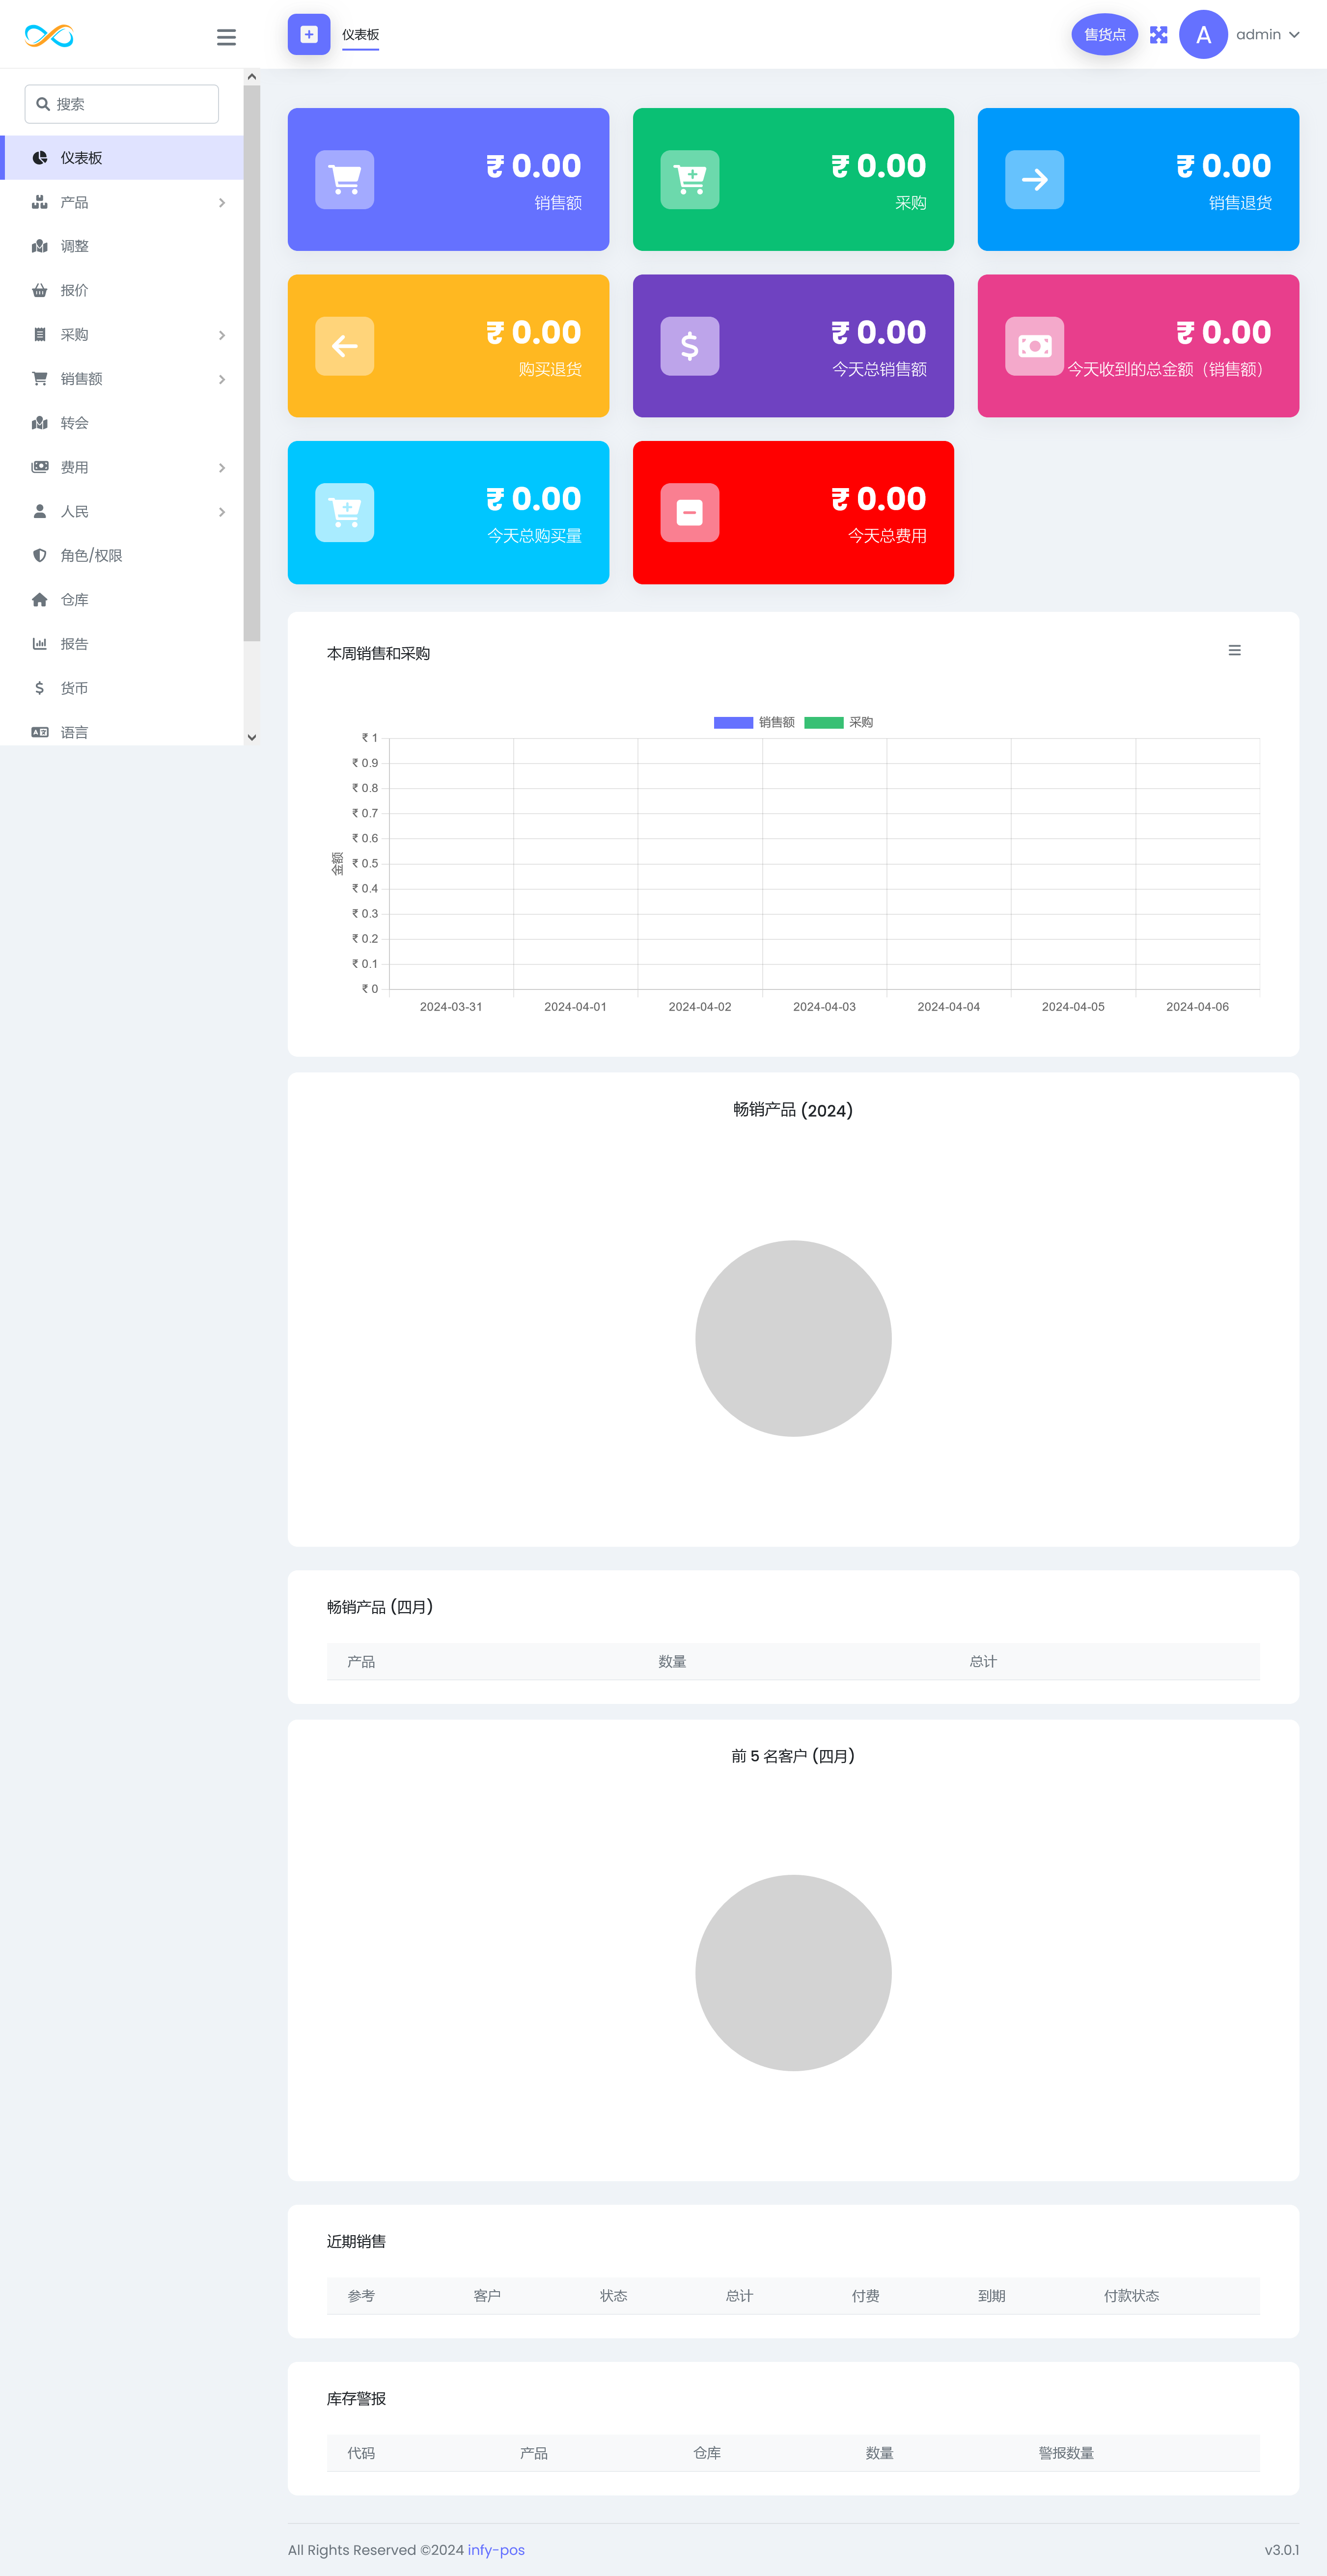The height and width of the screenshot is (2576, 1327).
Task: Click the 付款状态 column header
Action: [x=1131, y=2296]
